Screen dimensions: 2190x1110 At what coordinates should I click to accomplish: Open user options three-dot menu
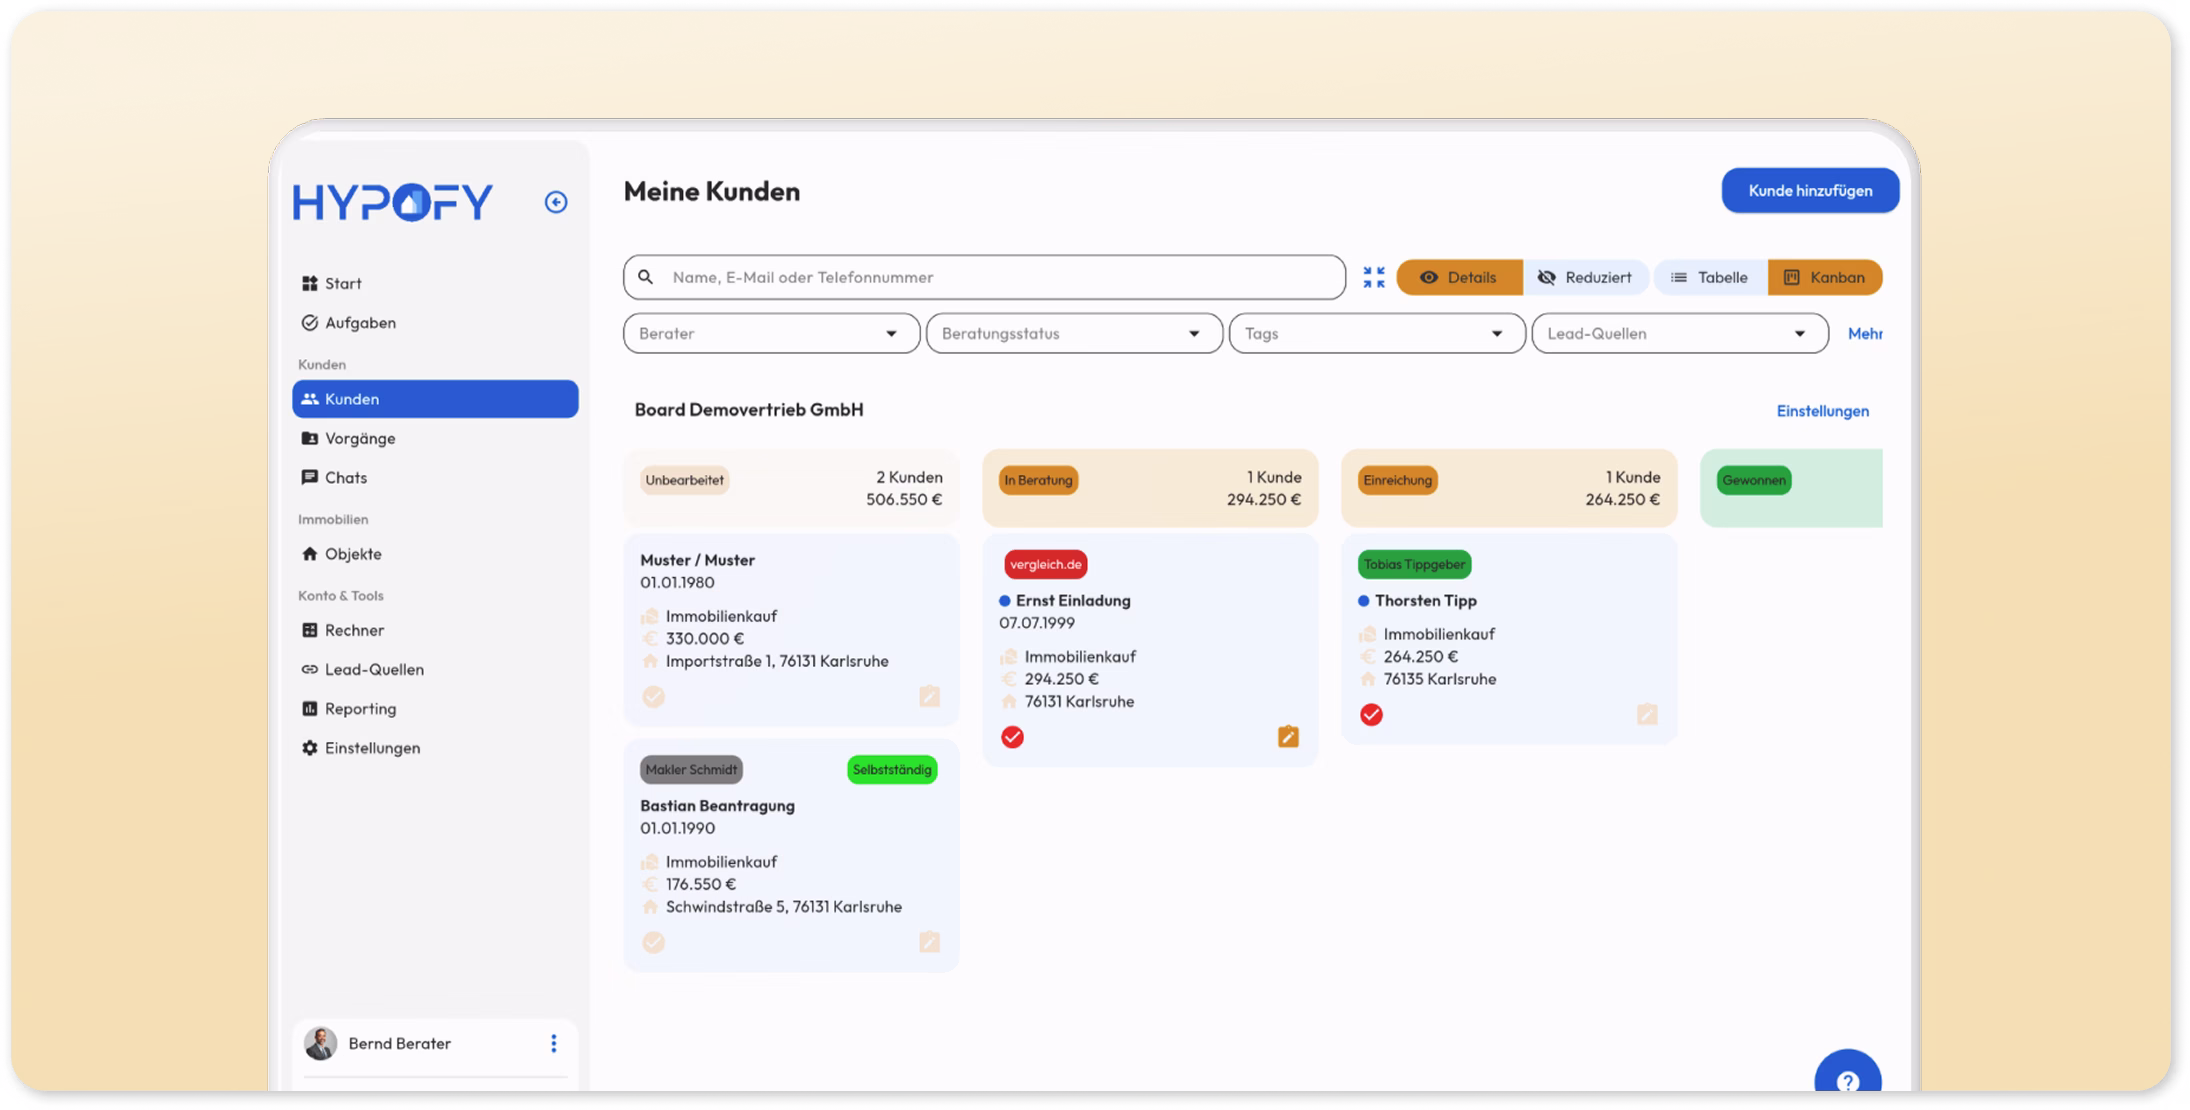[x=554, y=1044]
